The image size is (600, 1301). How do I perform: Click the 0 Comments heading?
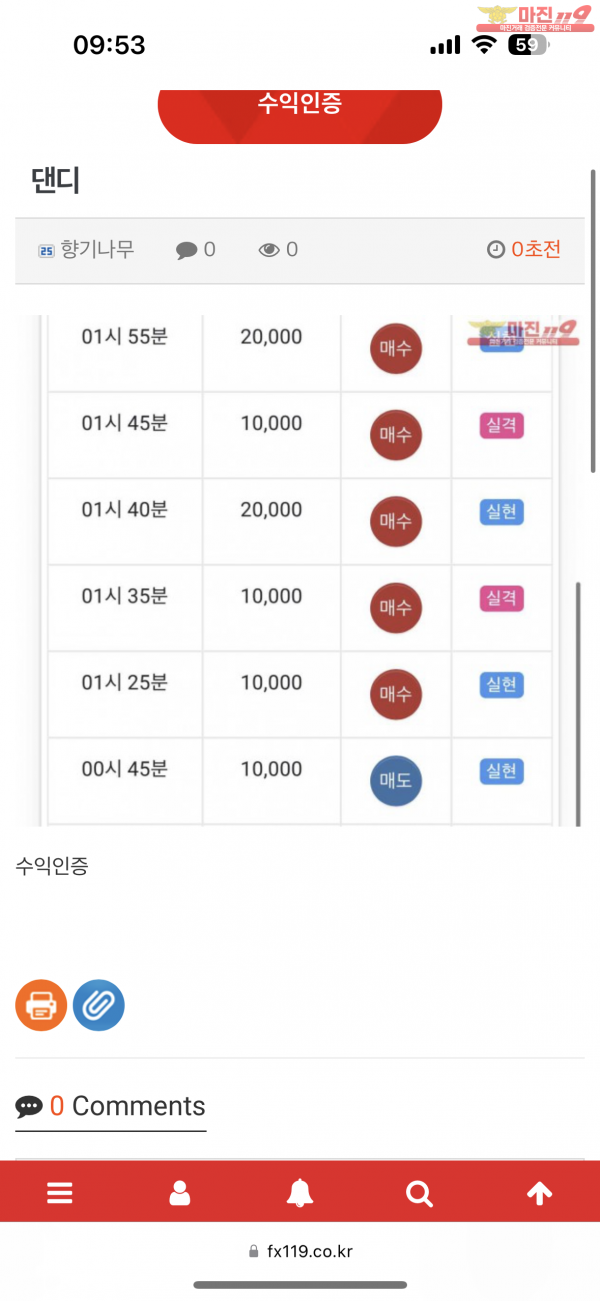coord(111,1106)
